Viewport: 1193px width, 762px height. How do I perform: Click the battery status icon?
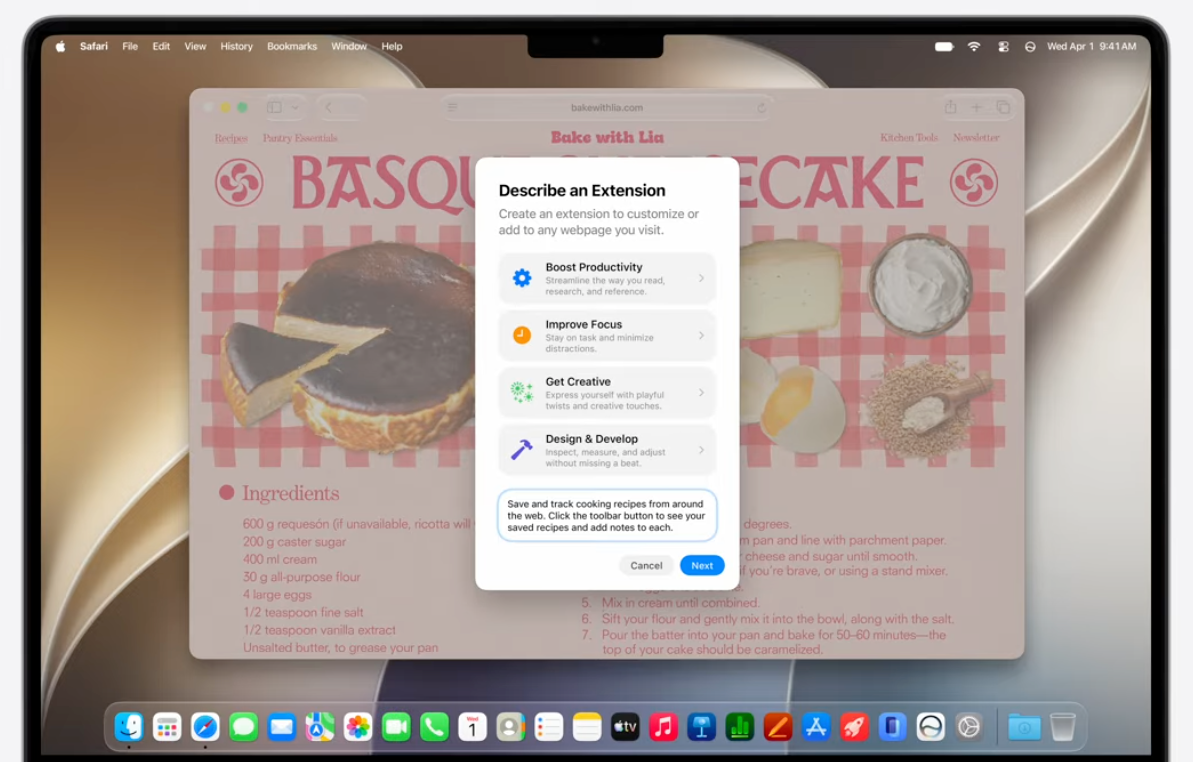pyautogui.click(x=944, y=46)
